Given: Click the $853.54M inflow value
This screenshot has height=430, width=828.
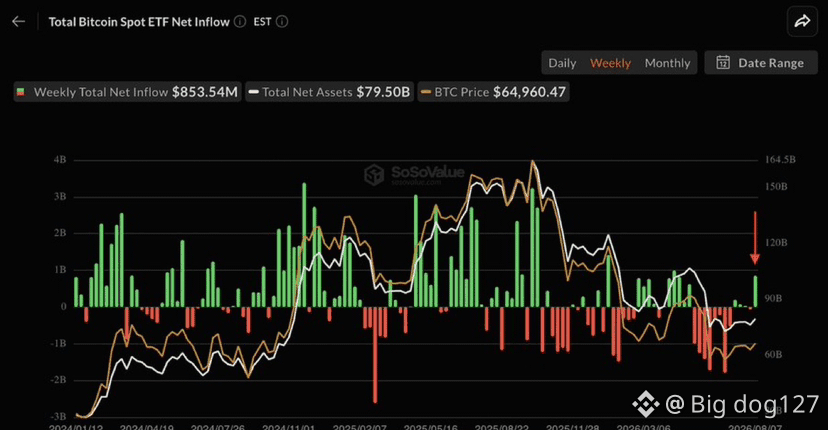Looking at the screenshot, I should [x=205, y=92].
